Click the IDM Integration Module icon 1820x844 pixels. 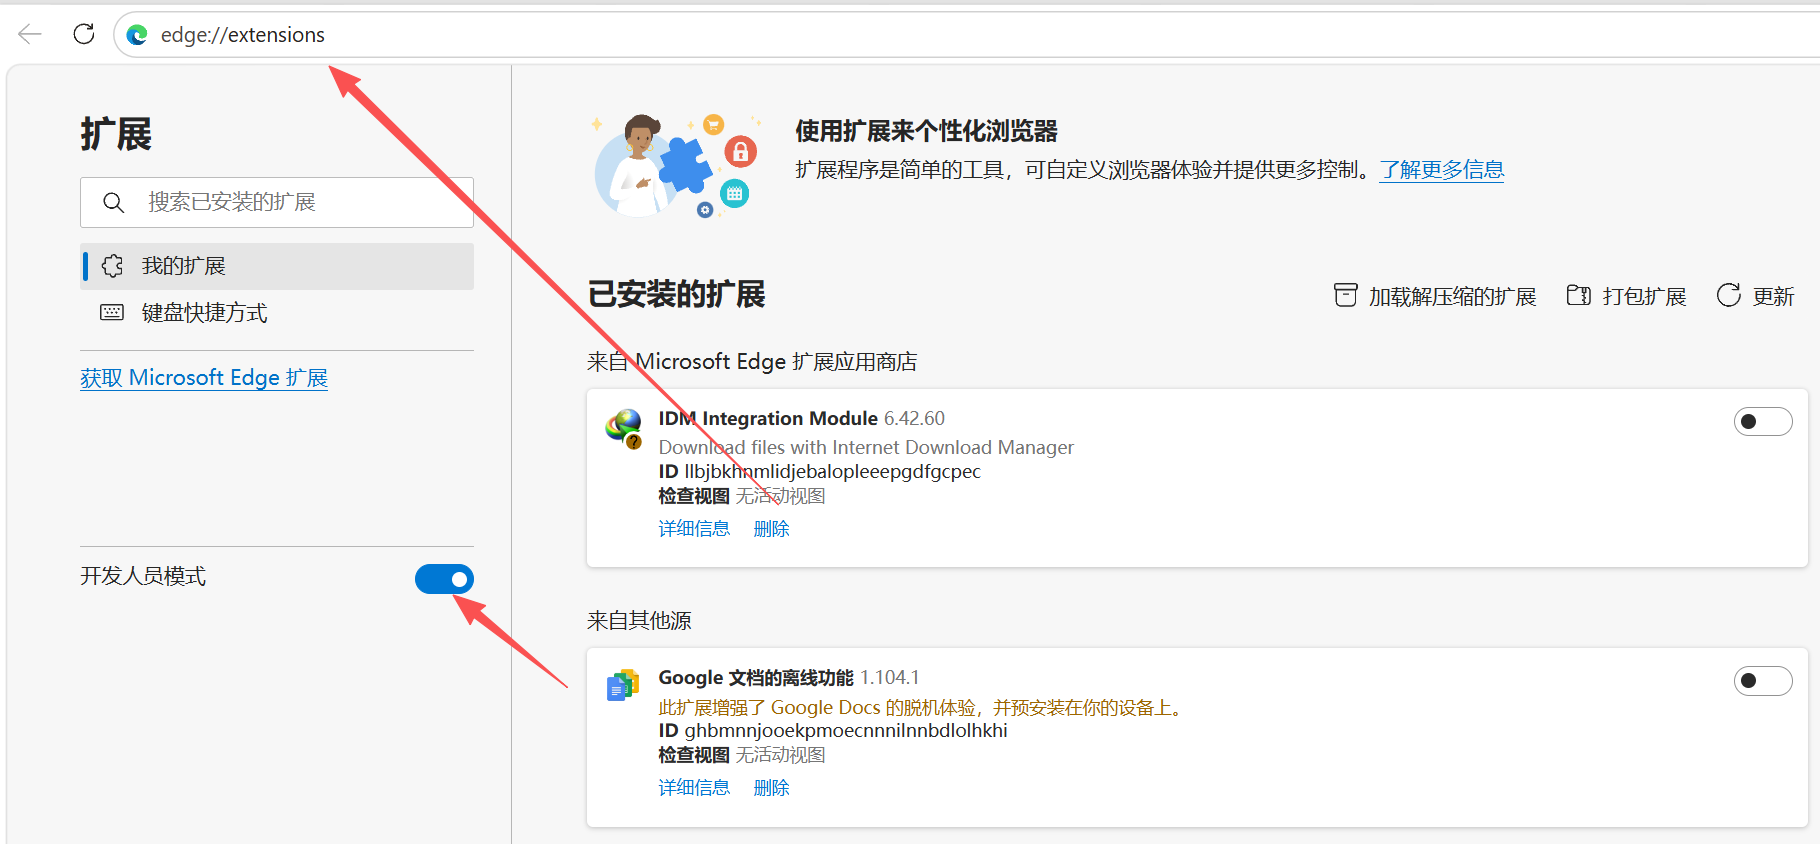click(624, 428)
